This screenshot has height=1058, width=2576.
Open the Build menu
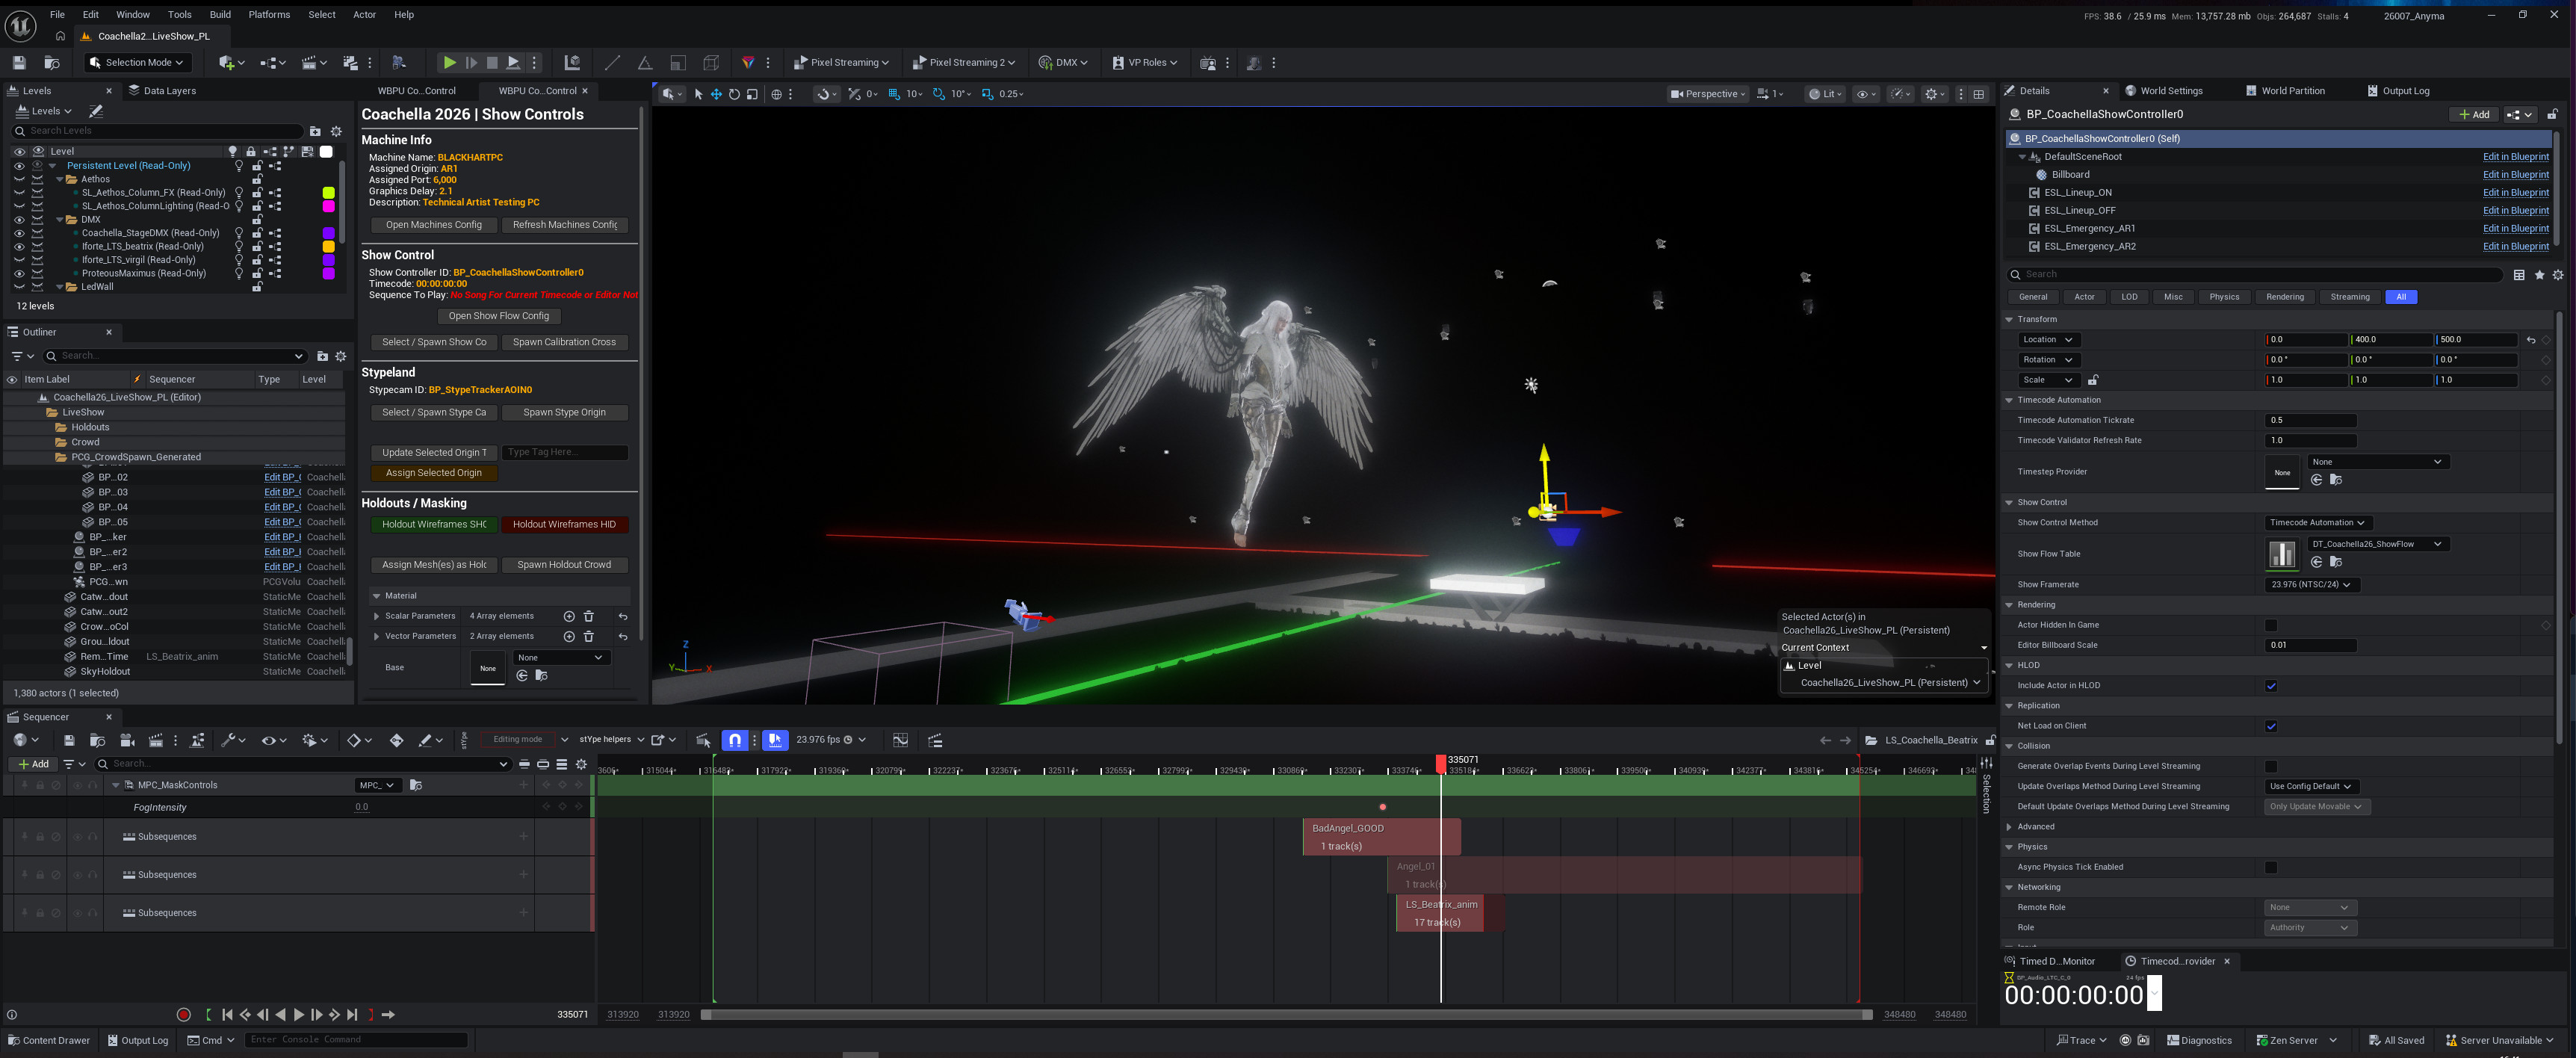click(220, 15)
